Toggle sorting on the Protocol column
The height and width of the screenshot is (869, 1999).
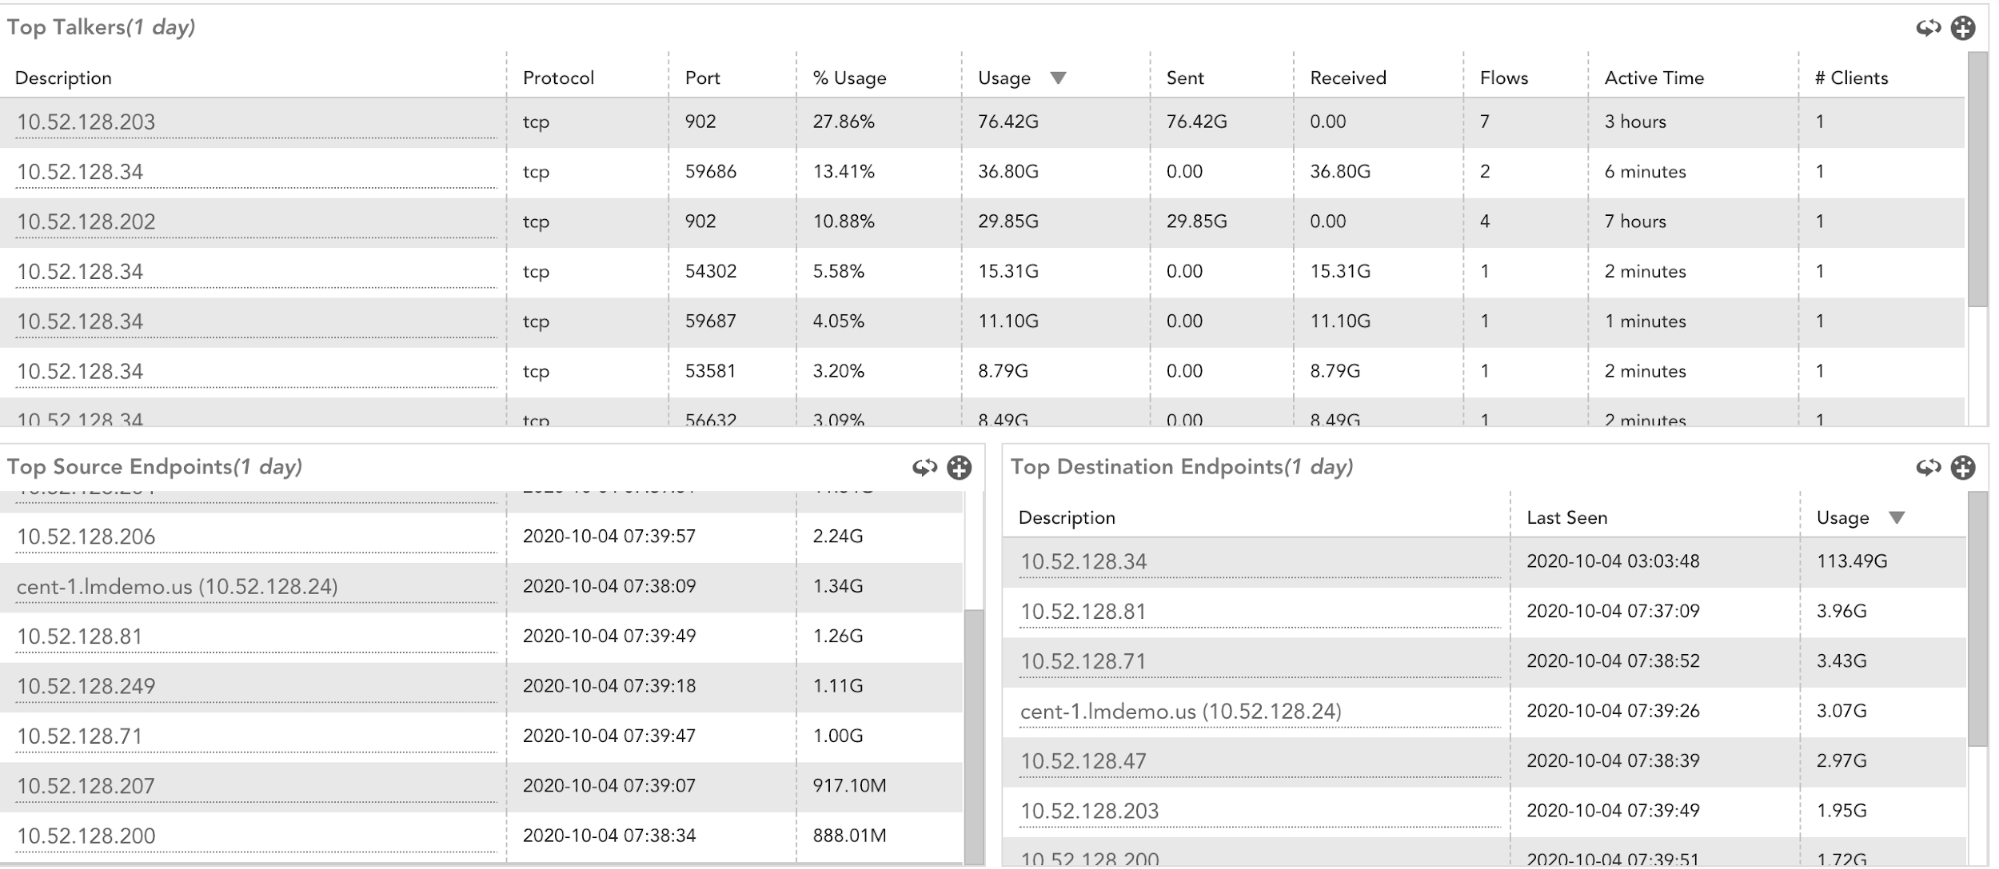[559, 77]
